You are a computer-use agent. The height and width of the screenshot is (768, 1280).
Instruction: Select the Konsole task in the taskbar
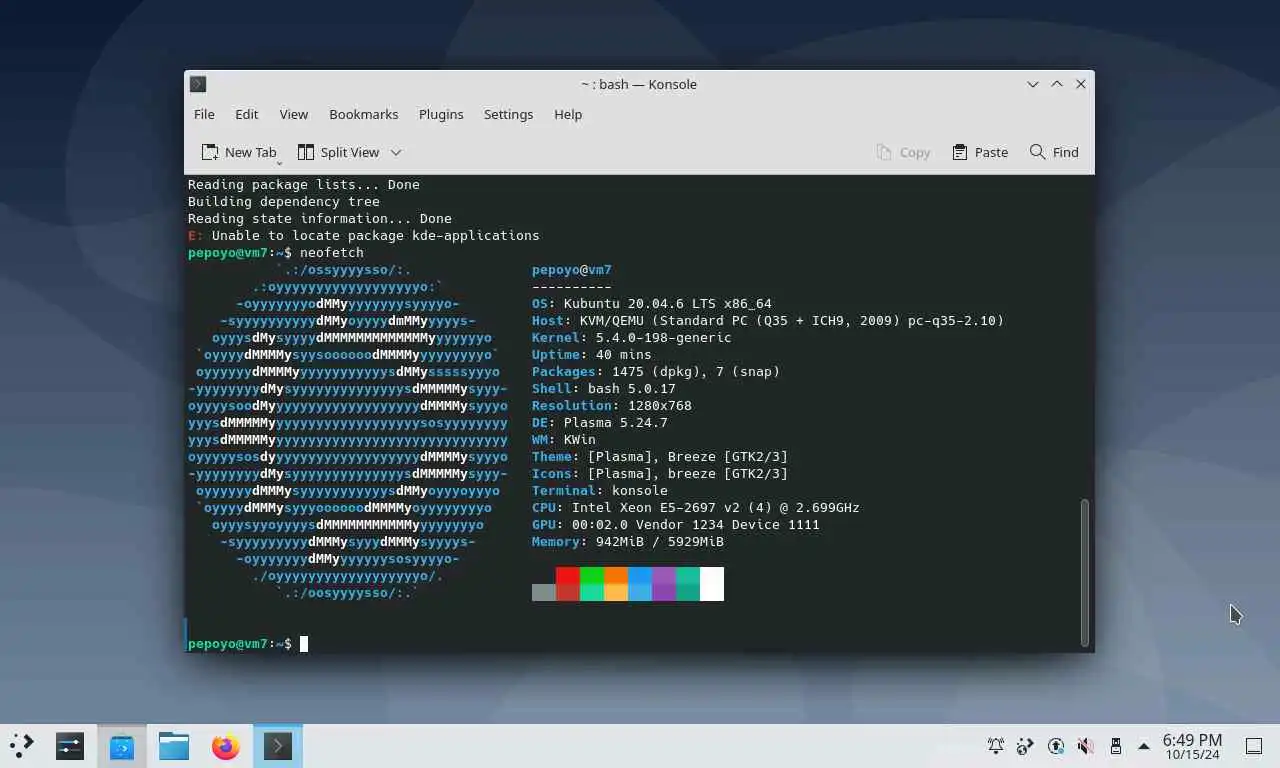pyautogui.click(x=278, y=746)
